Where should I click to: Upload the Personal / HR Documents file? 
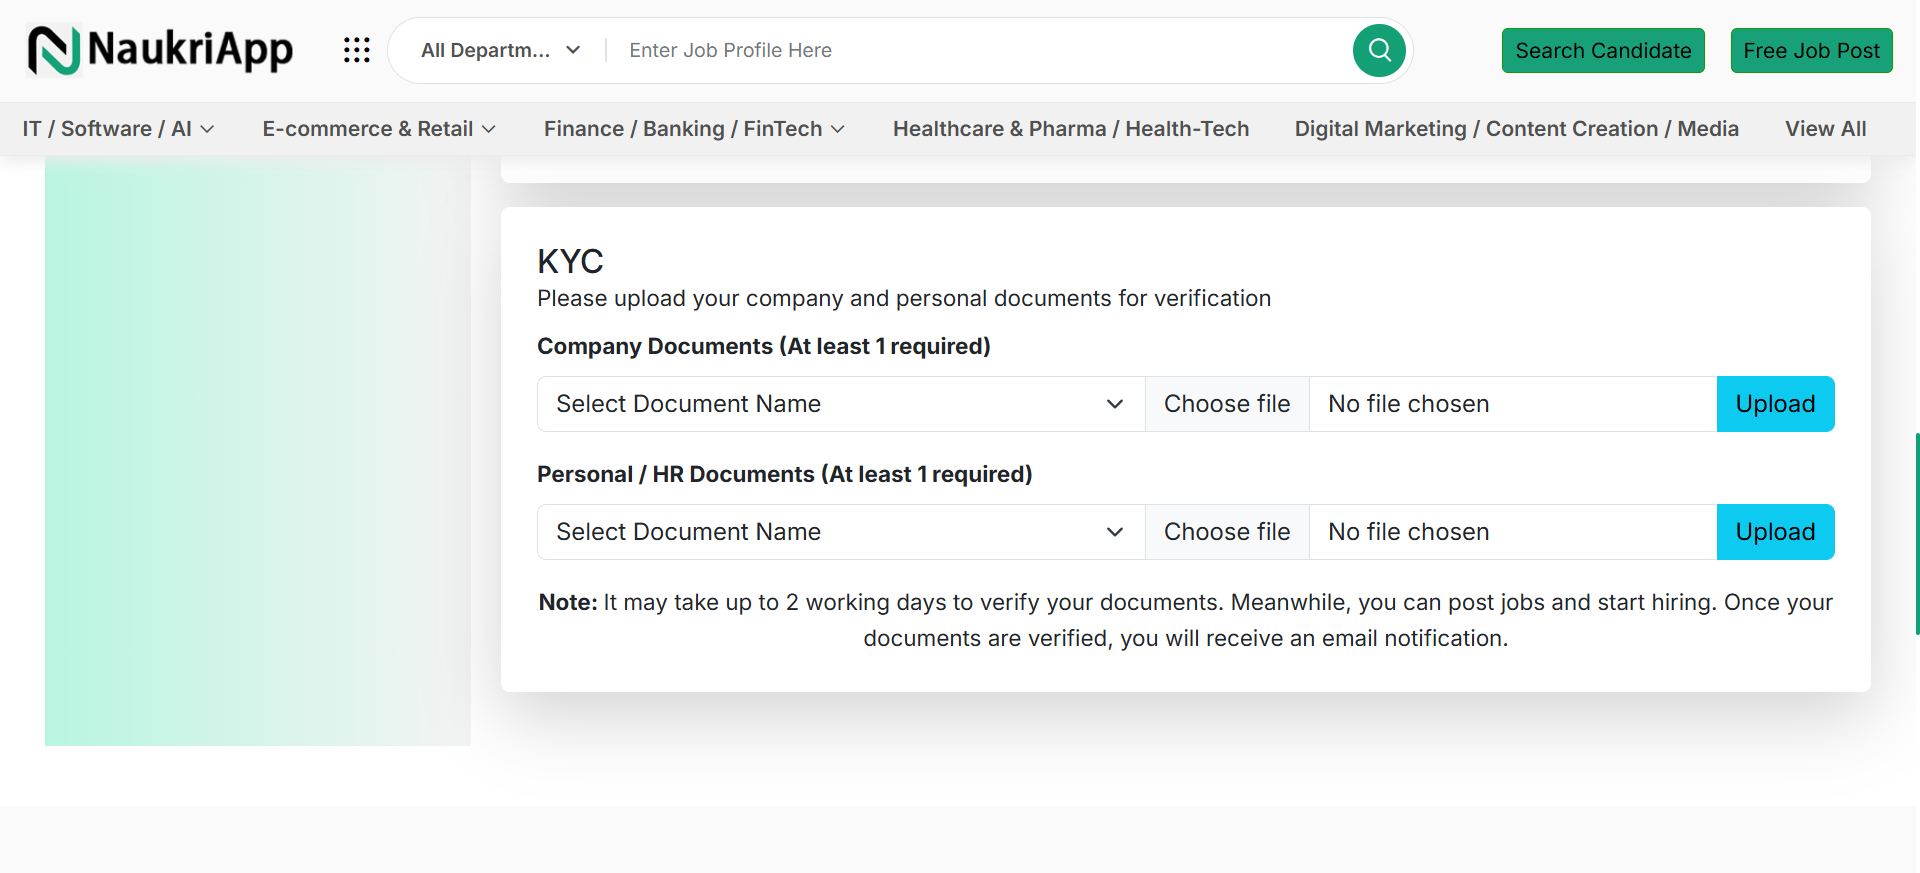pyautogui.click(x=1775, y=532)
